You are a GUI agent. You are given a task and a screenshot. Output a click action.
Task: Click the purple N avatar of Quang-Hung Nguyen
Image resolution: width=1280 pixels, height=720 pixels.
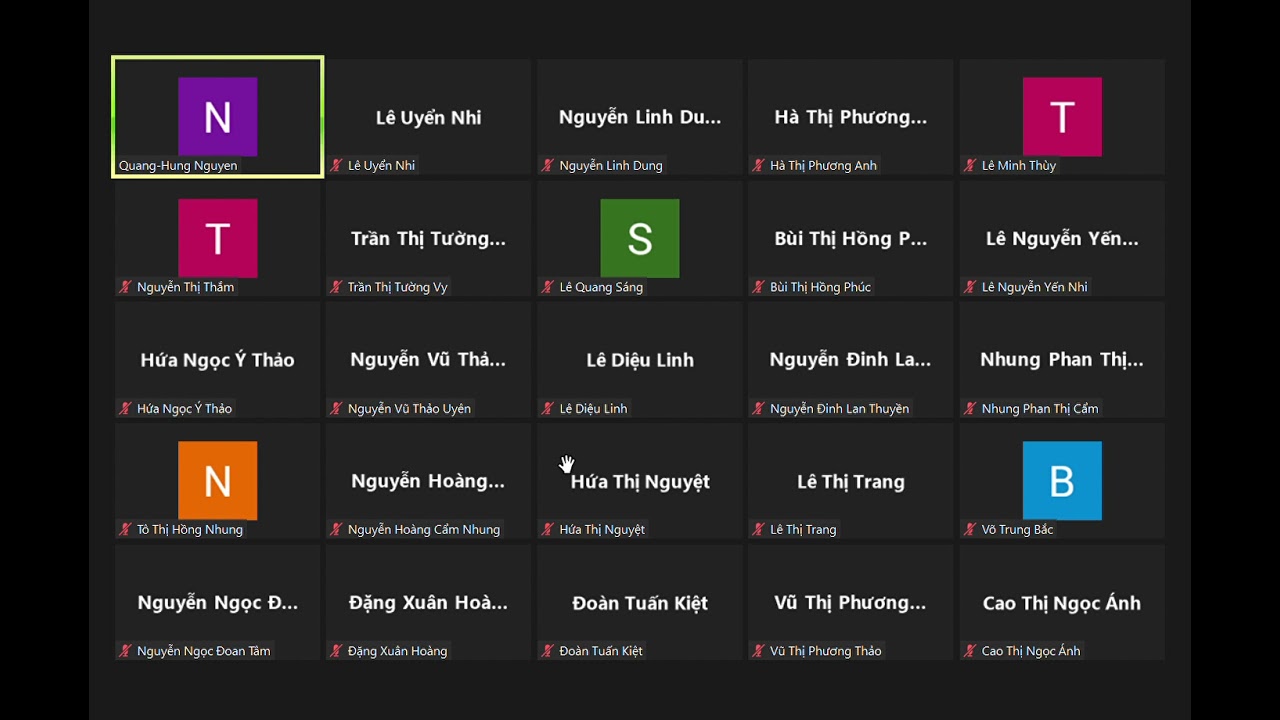(217, 117)
